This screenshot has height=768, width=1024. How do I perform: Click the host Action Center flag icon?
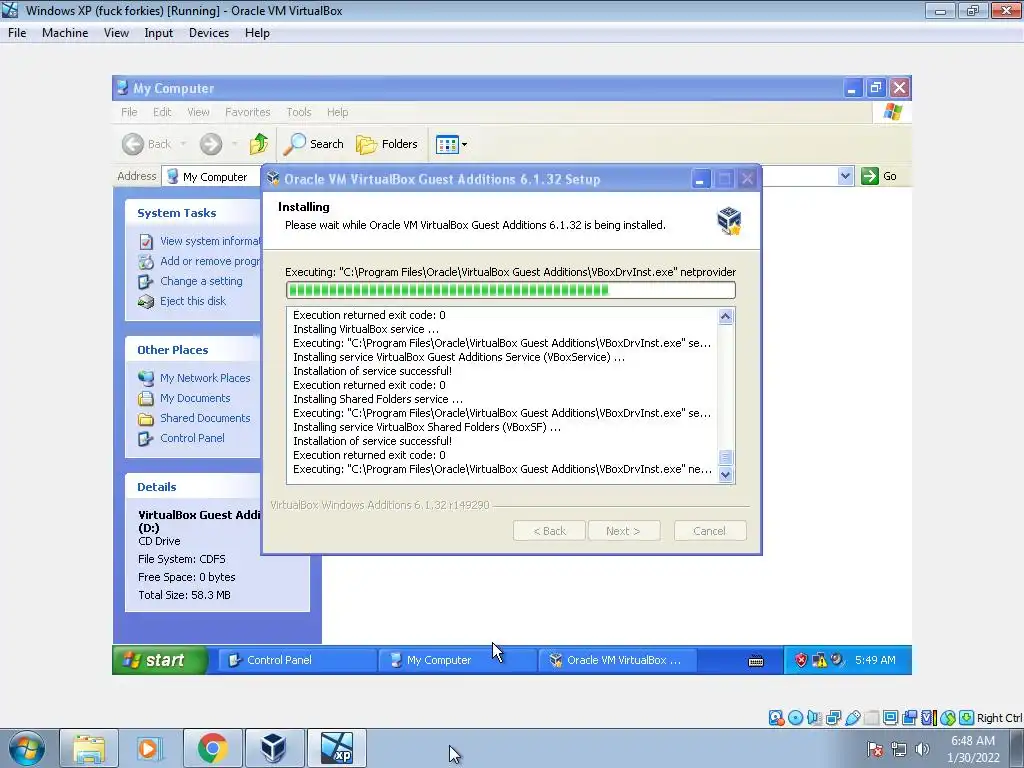pos(875,749)
